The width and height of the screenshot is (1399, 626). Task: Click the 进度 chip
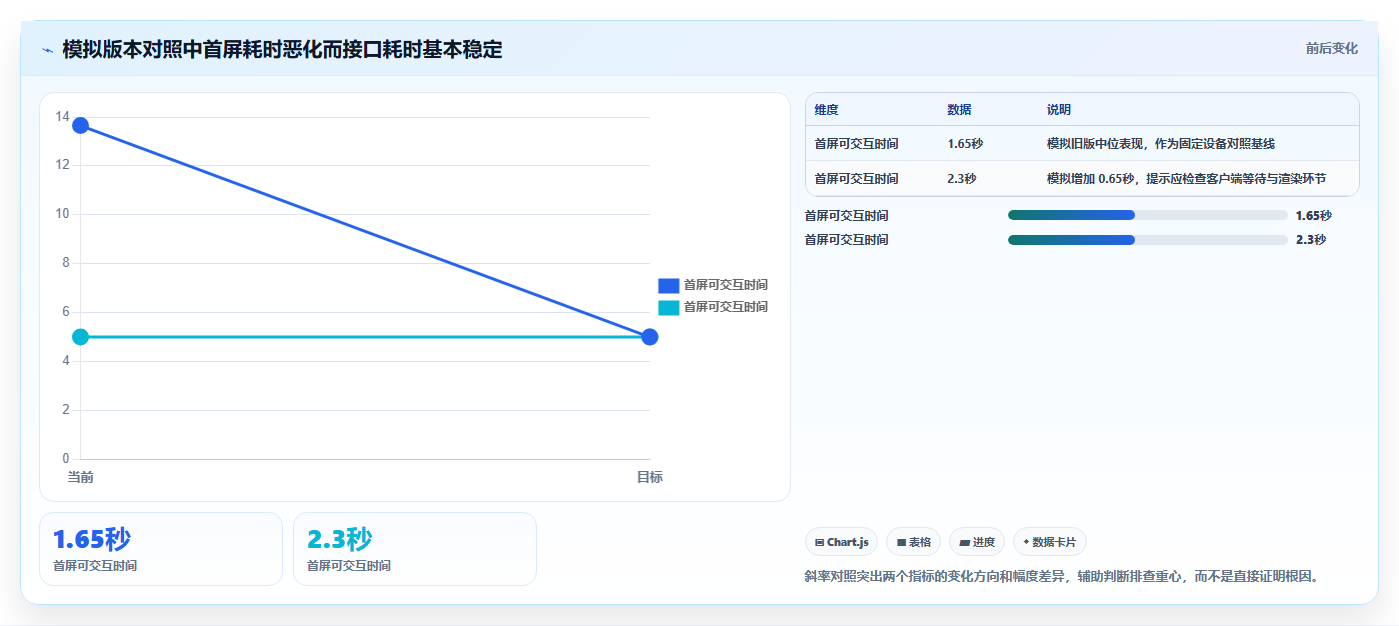(x=977, y=542)
